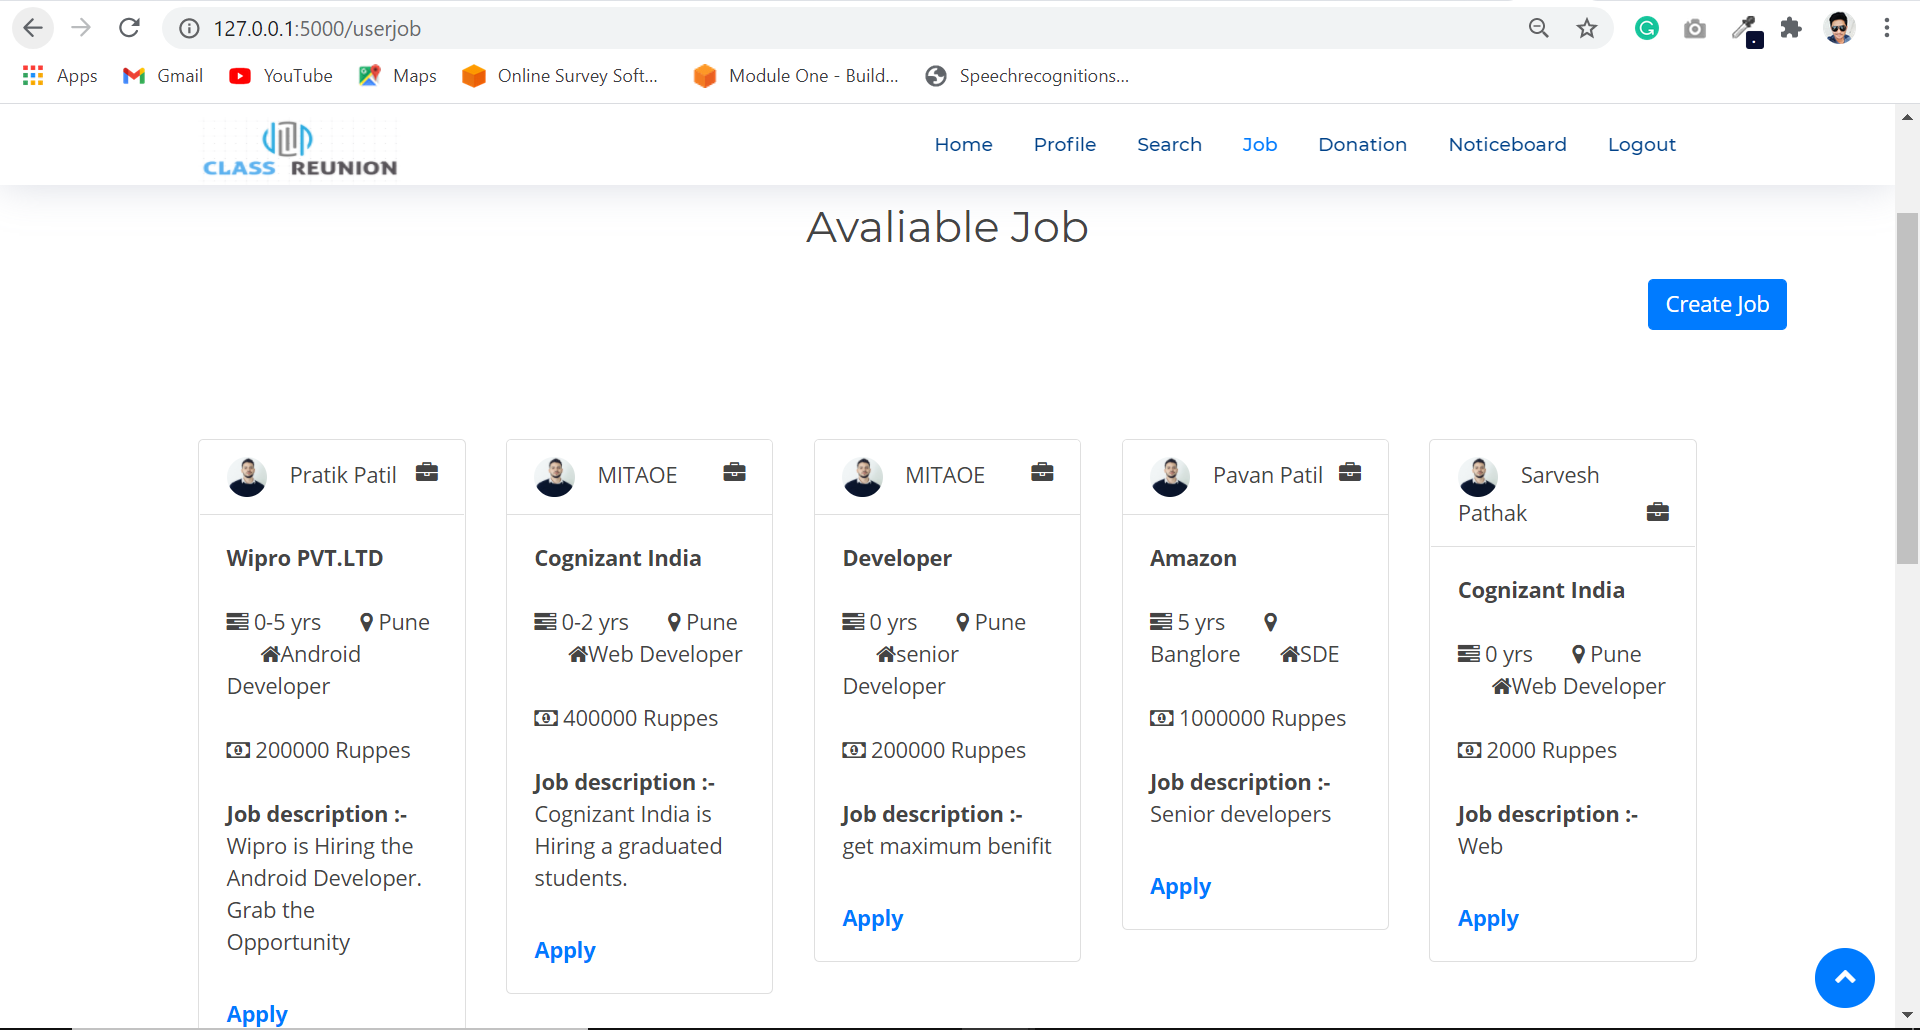Click the pen extension icon in toolbar
1920x1030 pixels.
coord(1746,30)
